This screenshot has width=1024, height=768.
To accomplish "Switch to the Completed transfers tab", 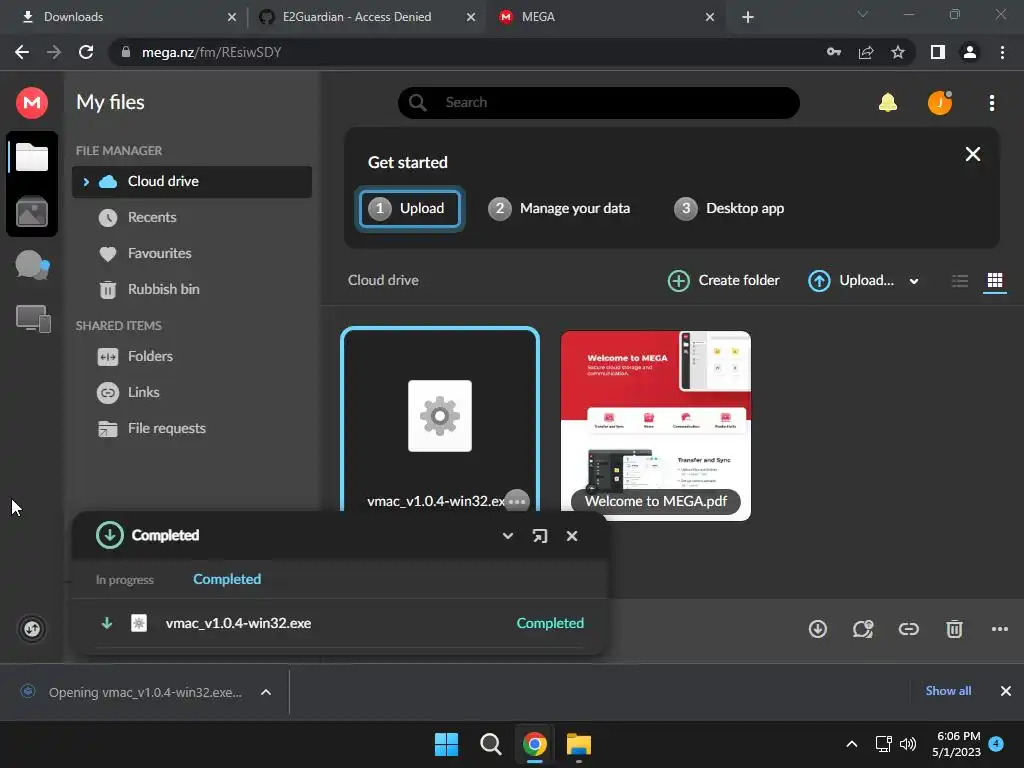I will (x=227, y=579).
